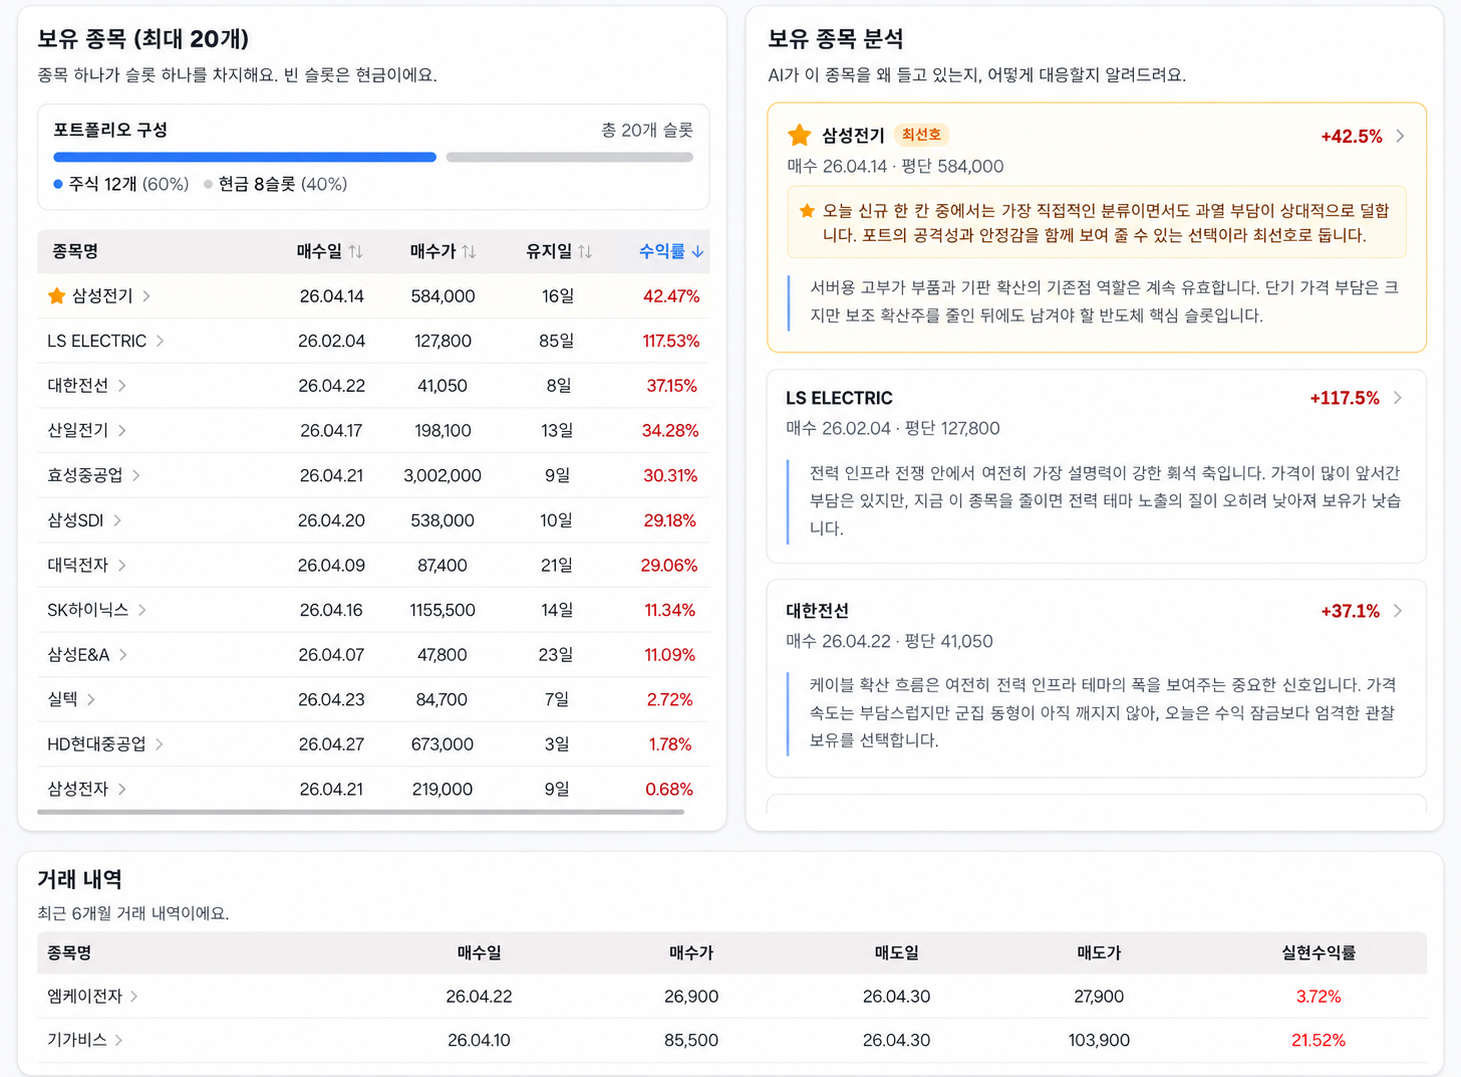Open chevron next to 대한전선 table row
1461x1077 pixels.
pos(122,386)
